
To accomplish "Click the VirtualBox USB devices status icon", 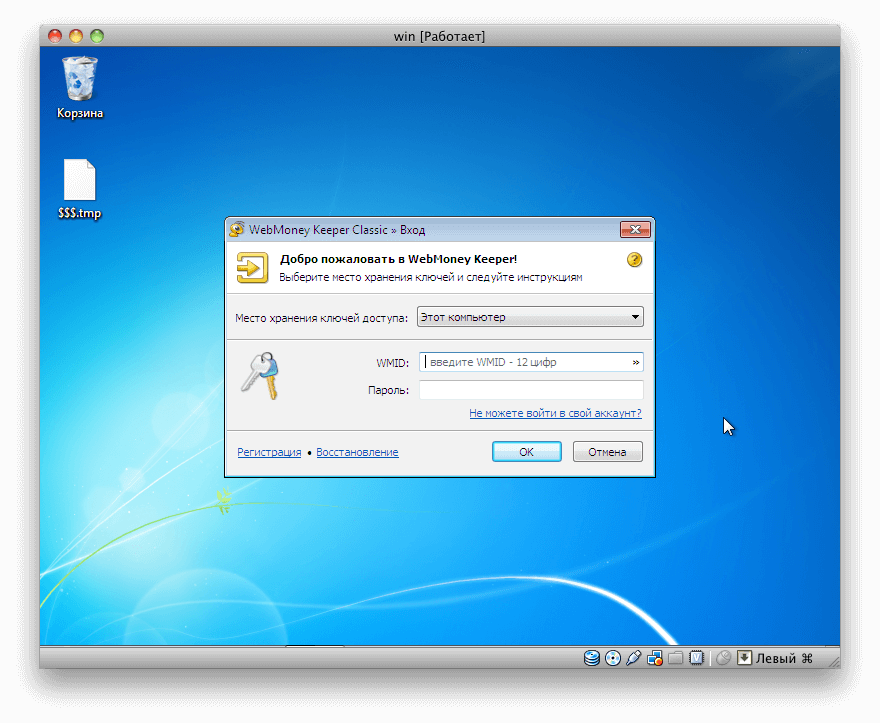I will click(634, 657).
